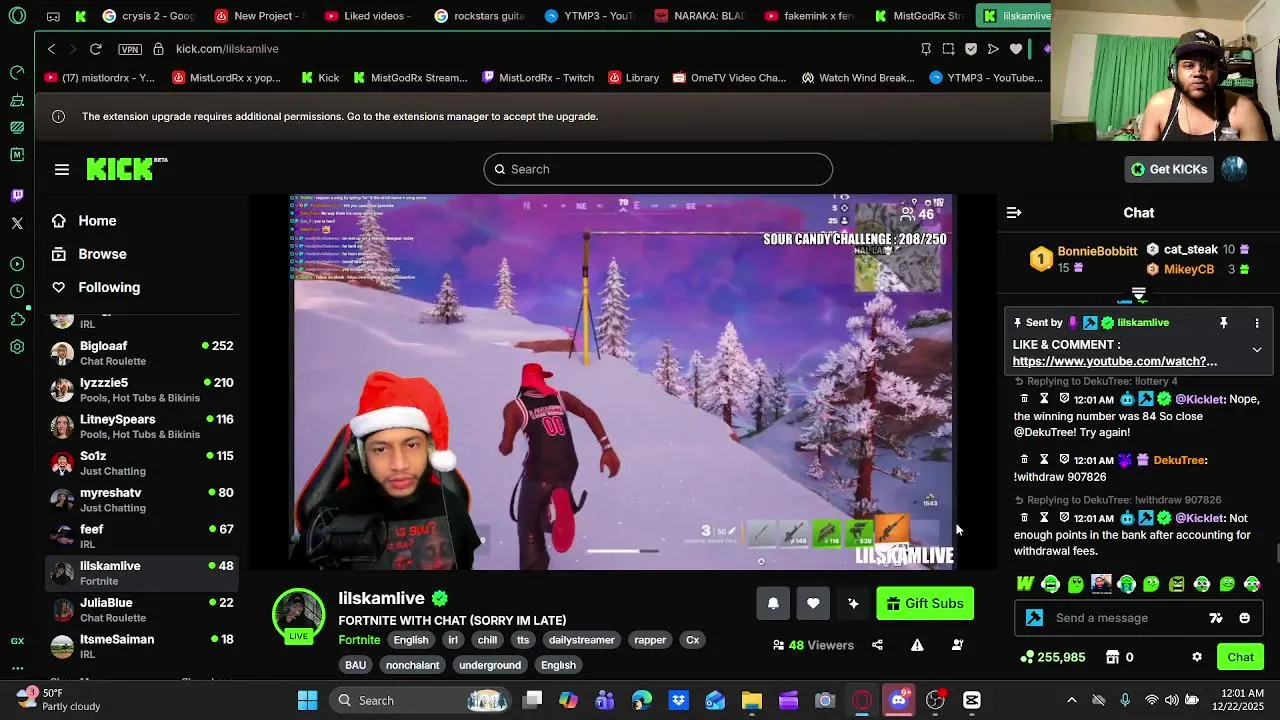Click the user moderation icon beside report
Image resolution: width=1280 pixels, height=720 pixels.
click(x=957, y=645)
